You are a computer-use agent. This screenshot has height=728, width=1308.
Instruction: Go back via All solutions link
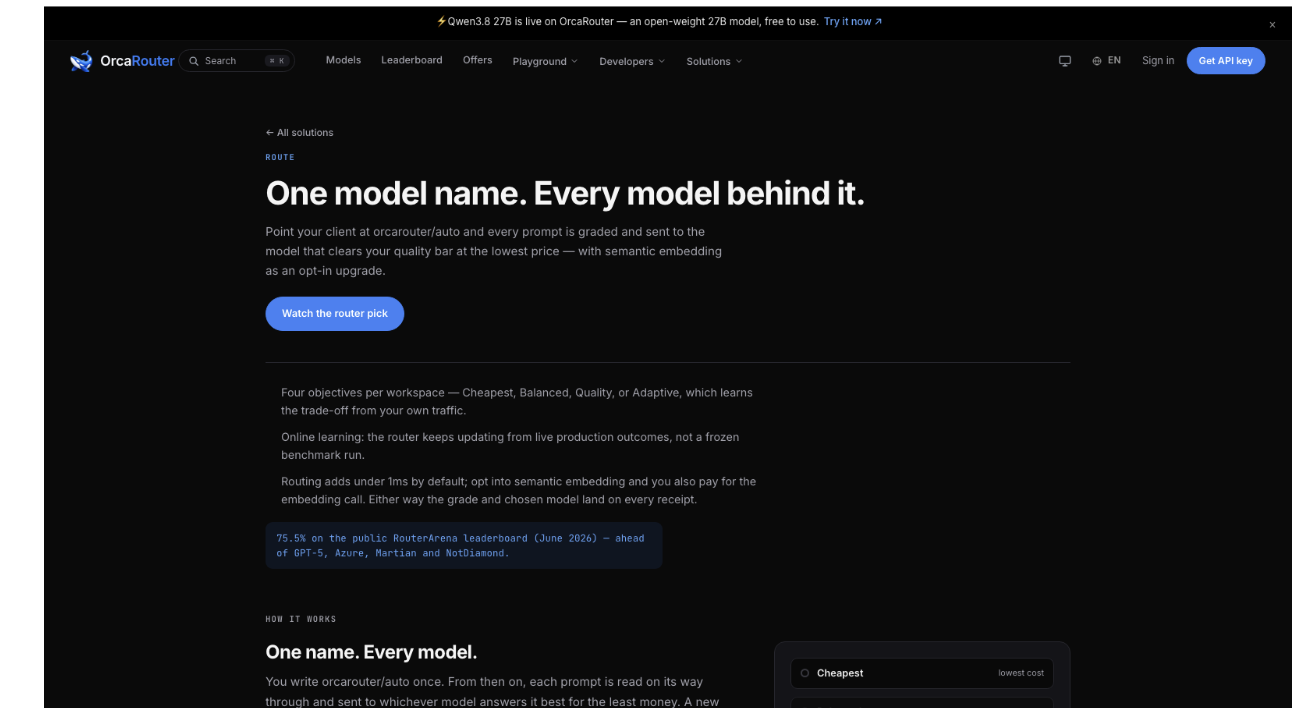[x=300, y=132]
